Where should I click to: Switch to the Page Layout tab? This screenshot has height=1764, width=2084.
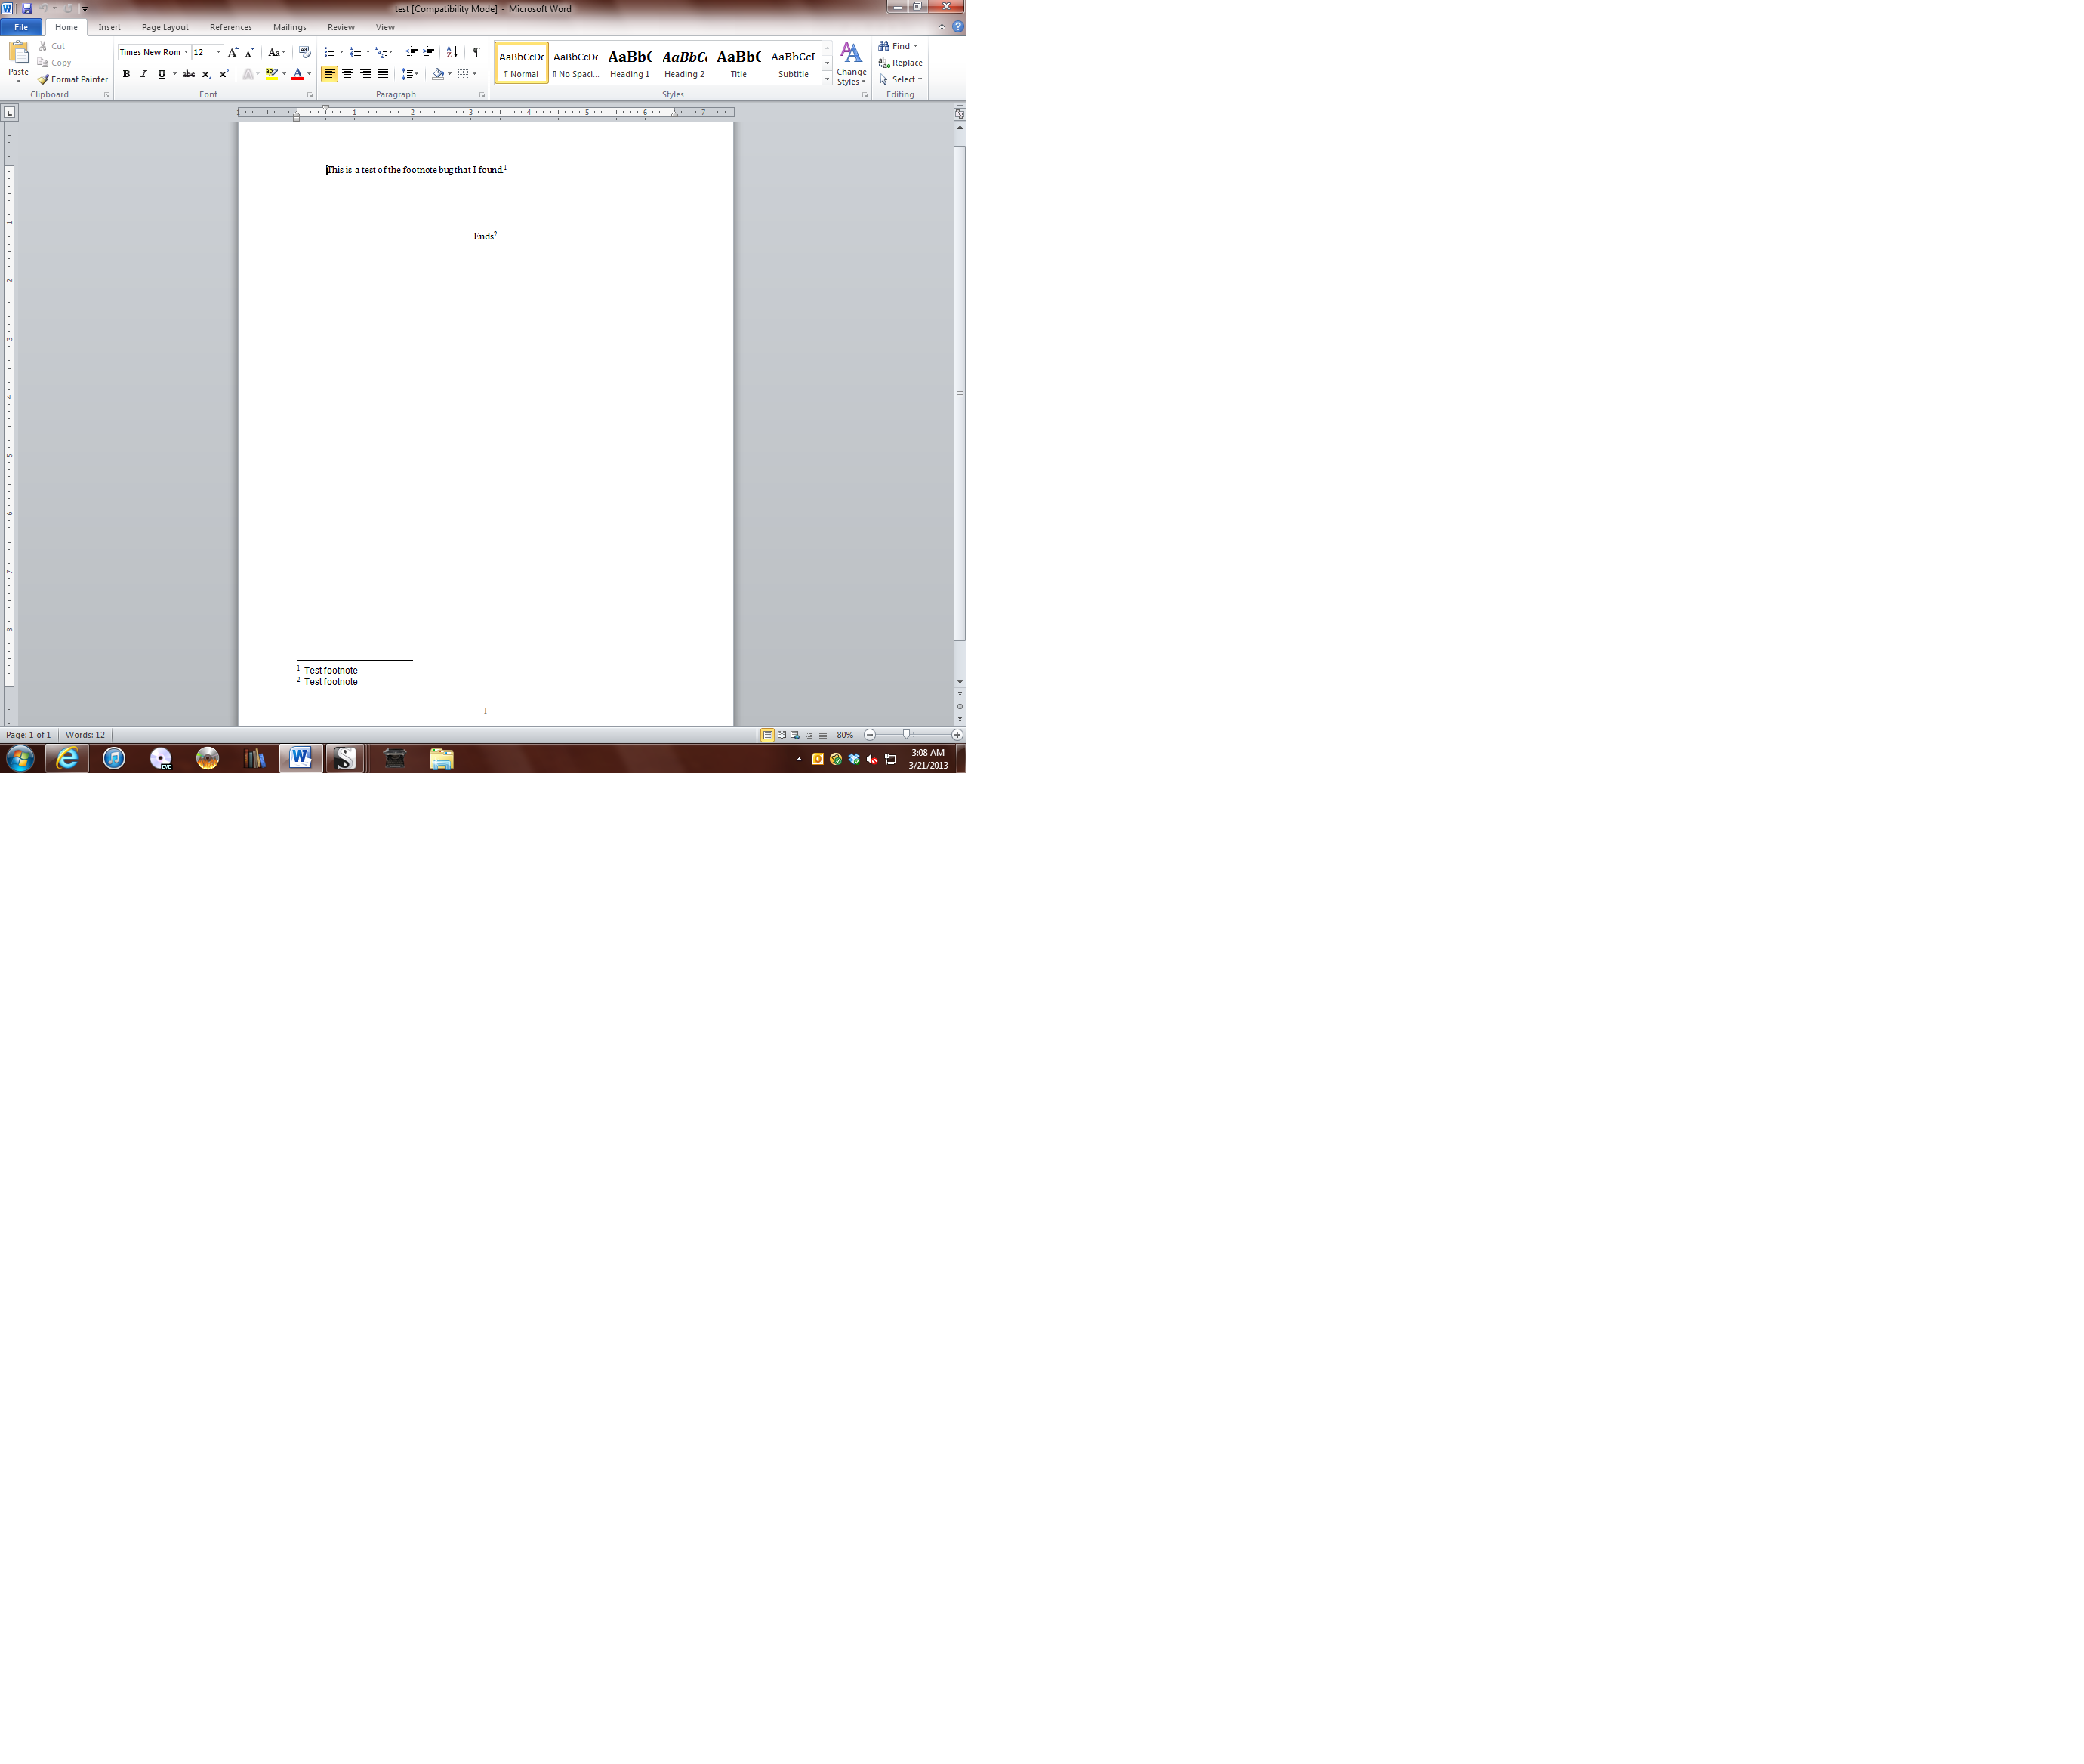[165, 27]
